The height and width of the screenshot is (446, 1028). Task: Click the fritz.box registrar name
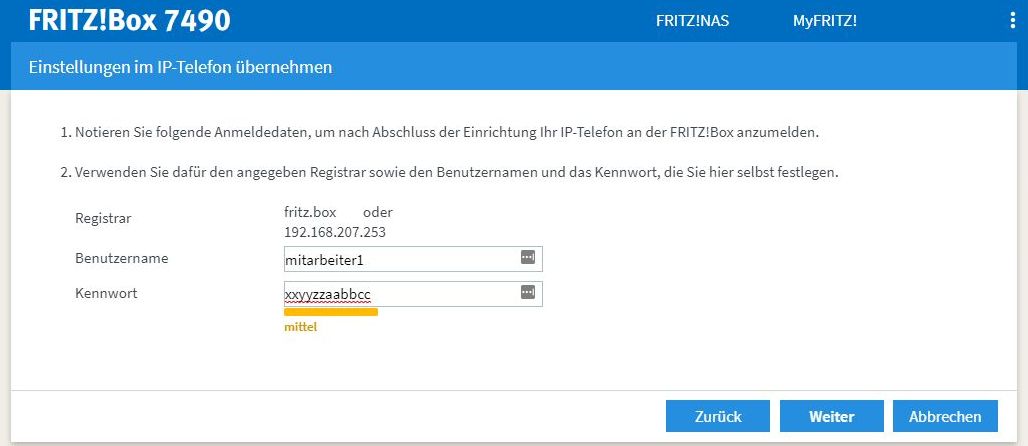point(311,213)
